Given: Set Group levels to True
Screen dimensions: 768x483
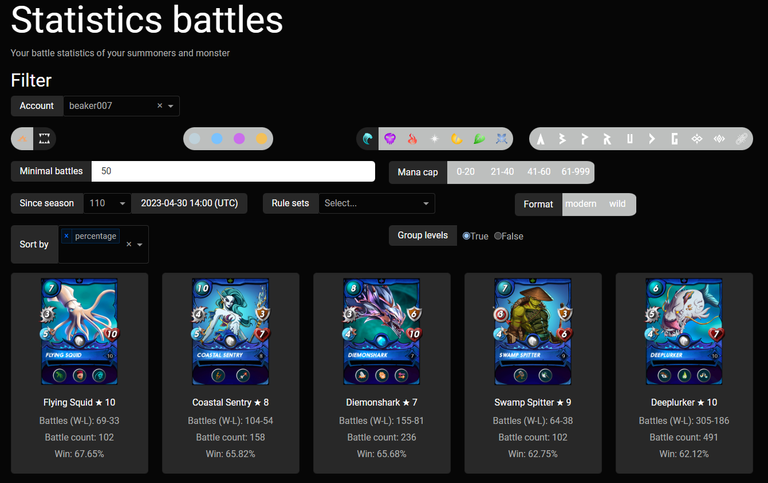Looking at the screenshot, I should pos(466,236).
